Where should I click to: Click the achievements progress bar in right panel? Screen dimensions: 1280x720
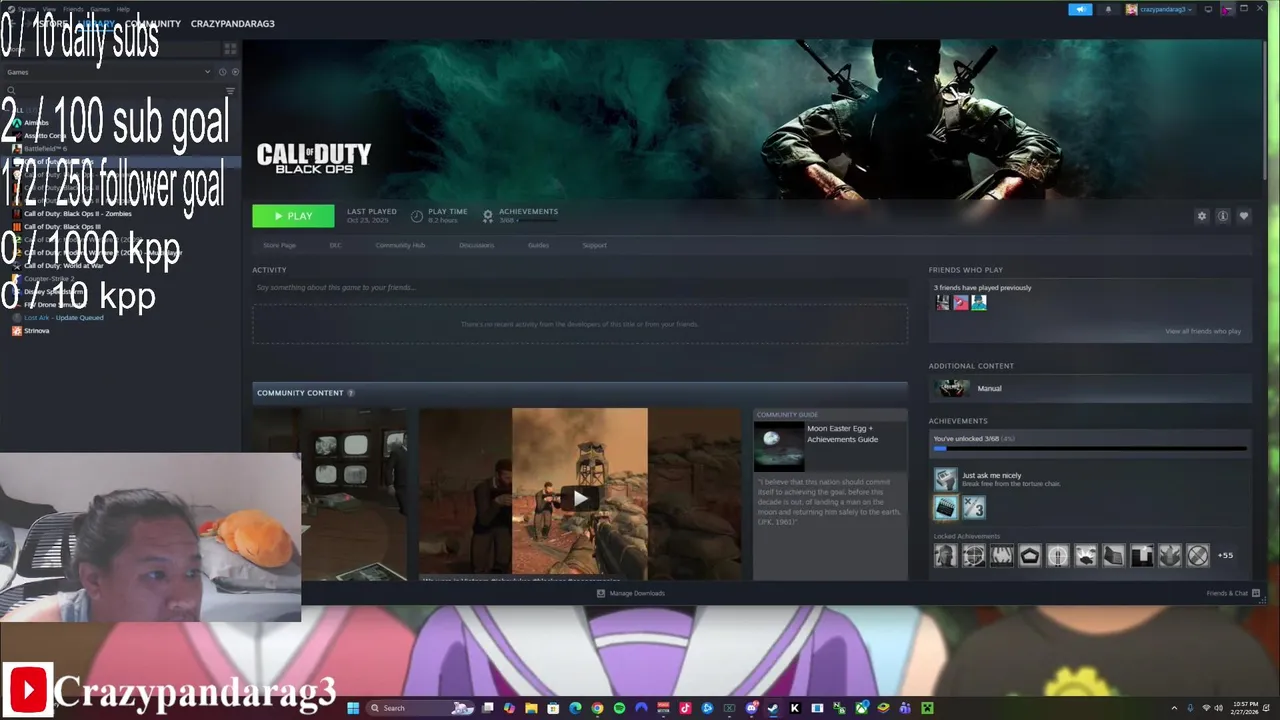[x=1090, y=449]
